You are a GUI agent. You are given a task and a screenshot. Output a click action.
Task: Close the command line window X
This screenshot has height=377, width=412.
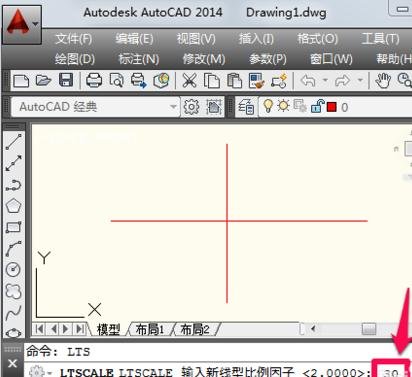pos(12,363)
